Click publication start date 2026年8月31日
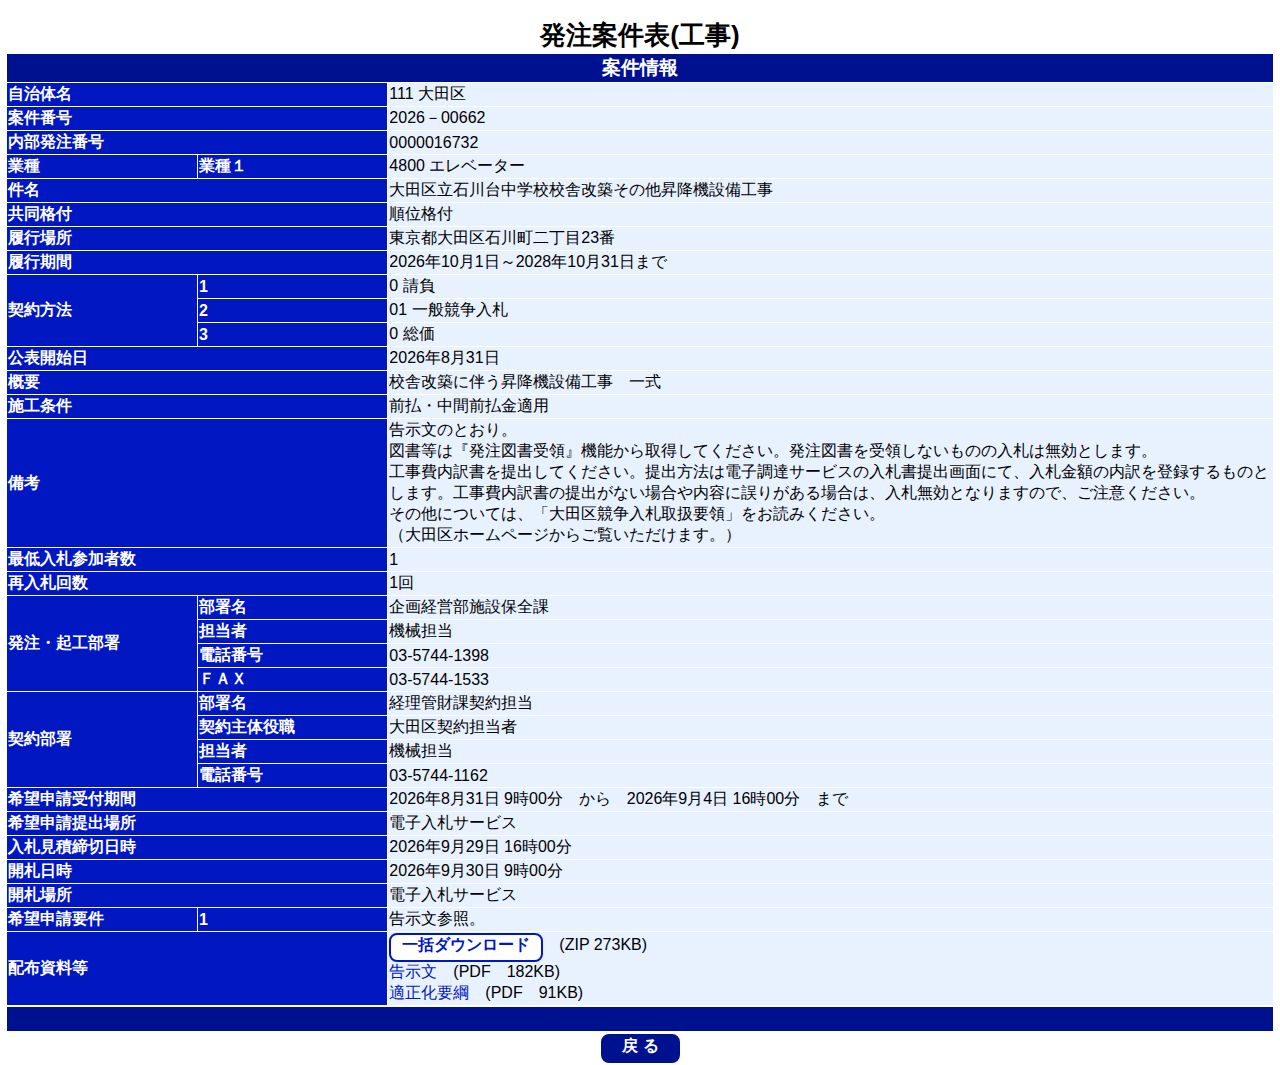Image resolution: width=1280 pixels, height=1065 pixels. pyautogui.click(x=444, y=358)
